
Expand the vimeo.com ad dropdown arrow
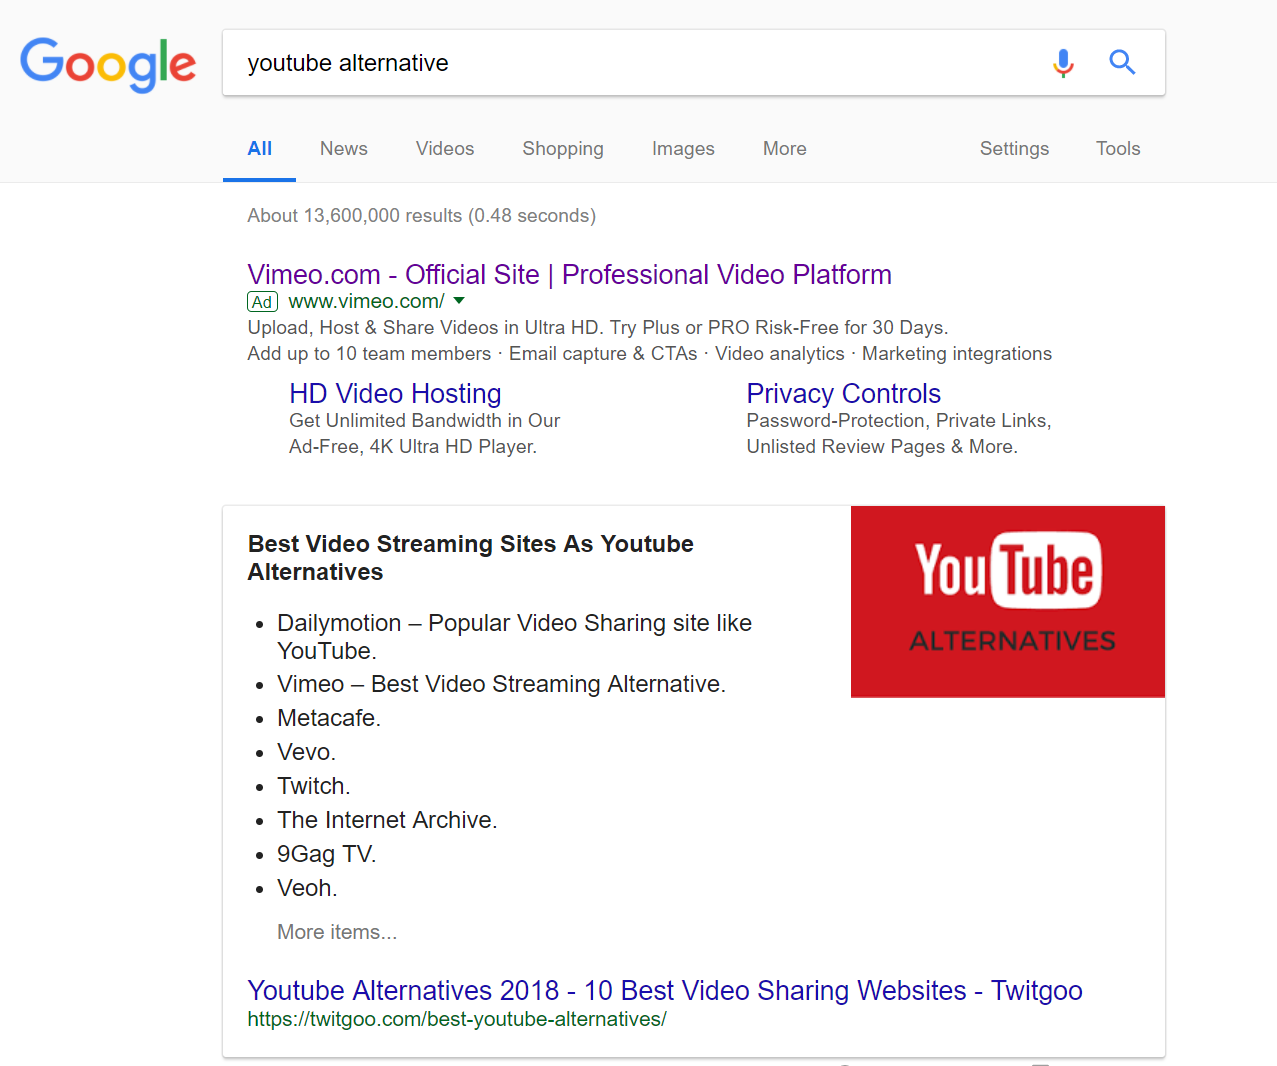click(459, 300)
